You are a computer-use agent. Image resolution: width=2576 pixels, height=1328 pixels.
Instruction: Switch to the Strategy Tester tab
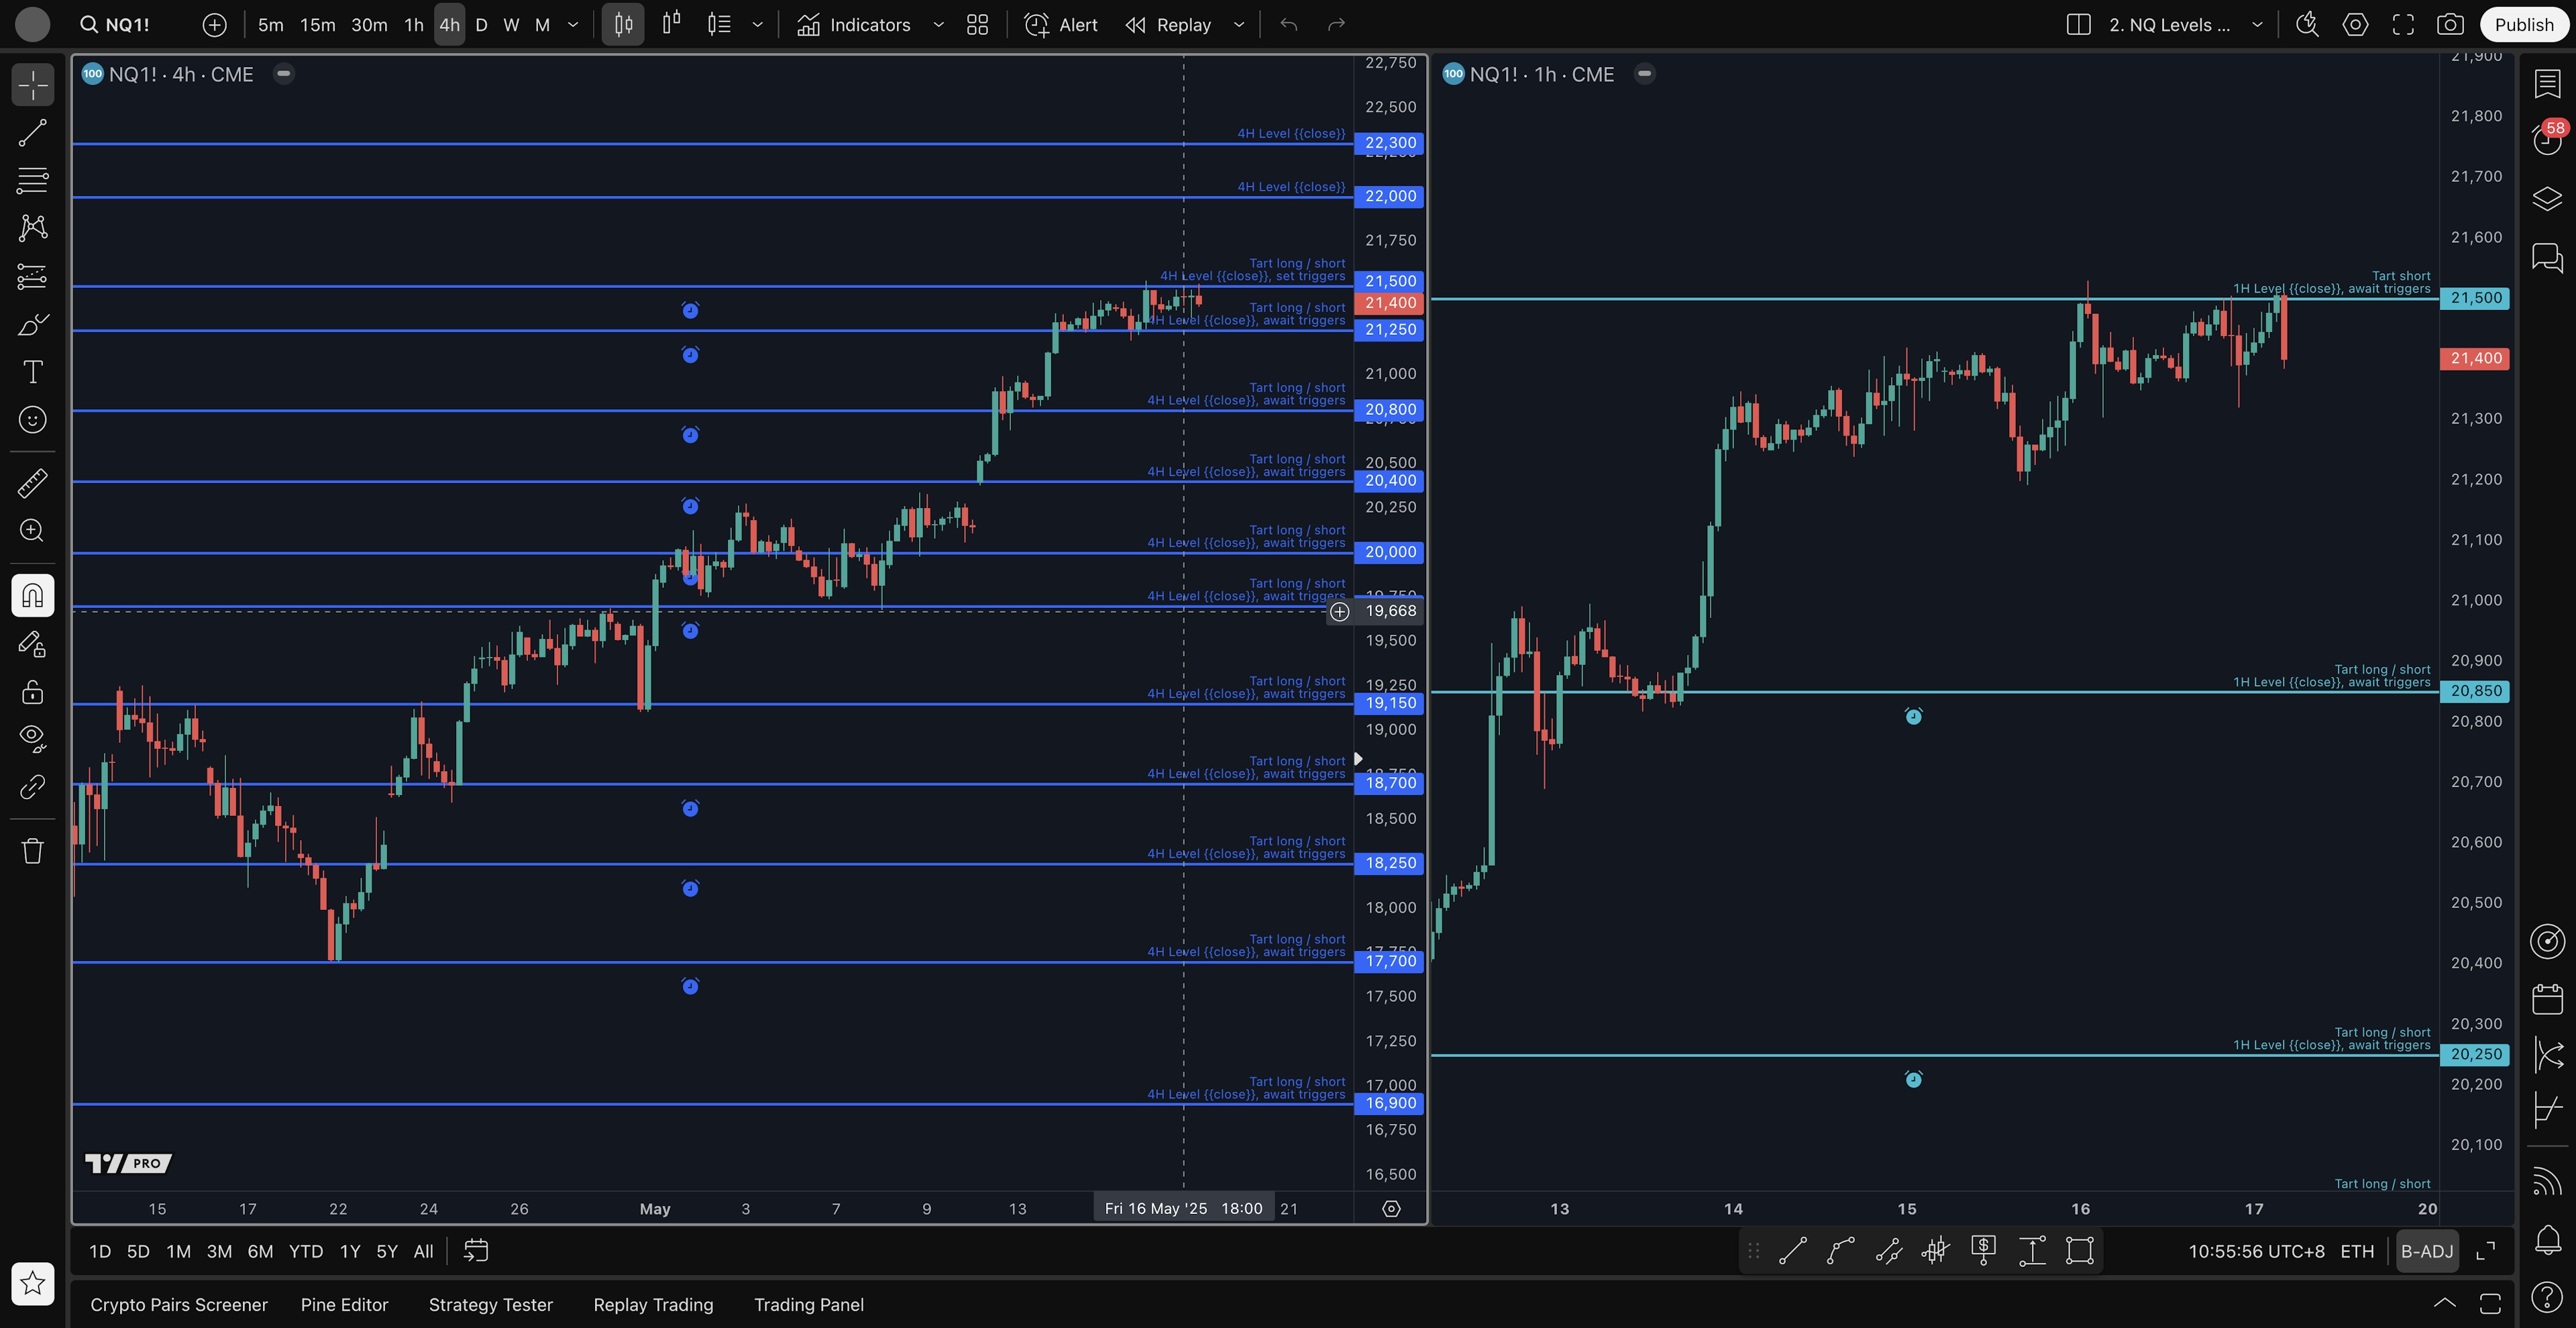(490, 1305)
